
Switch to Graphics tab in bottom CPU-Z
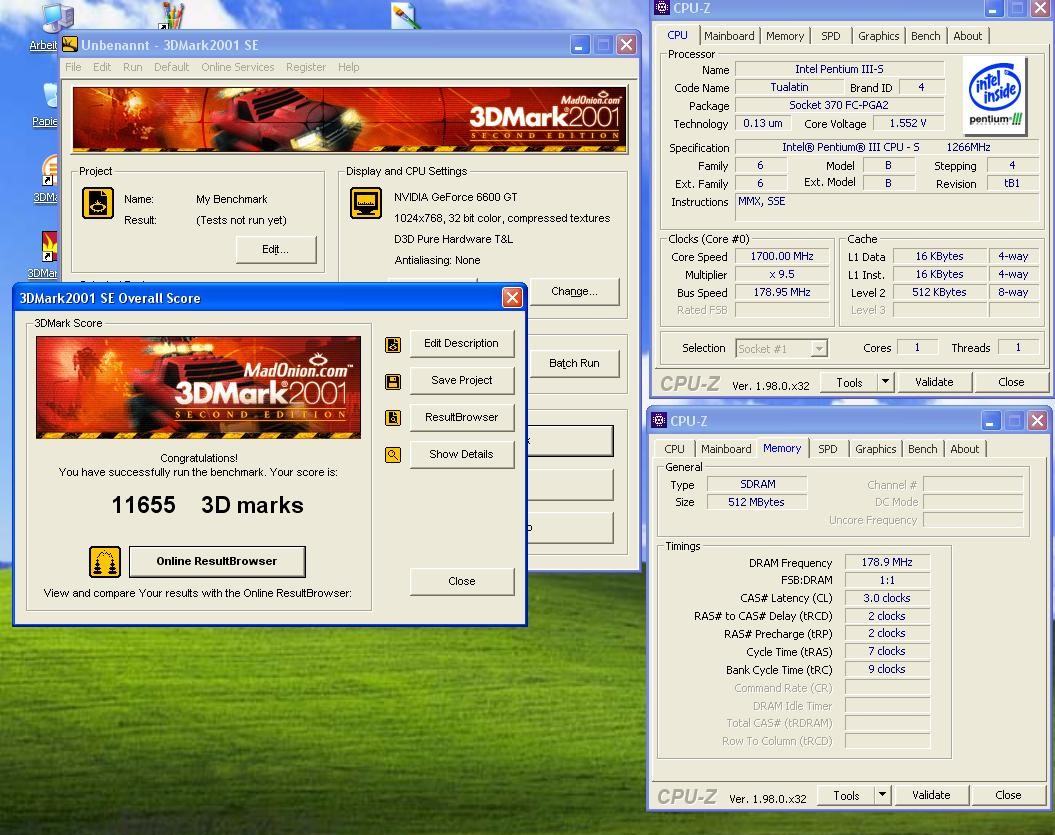click(x=875, y=449)
